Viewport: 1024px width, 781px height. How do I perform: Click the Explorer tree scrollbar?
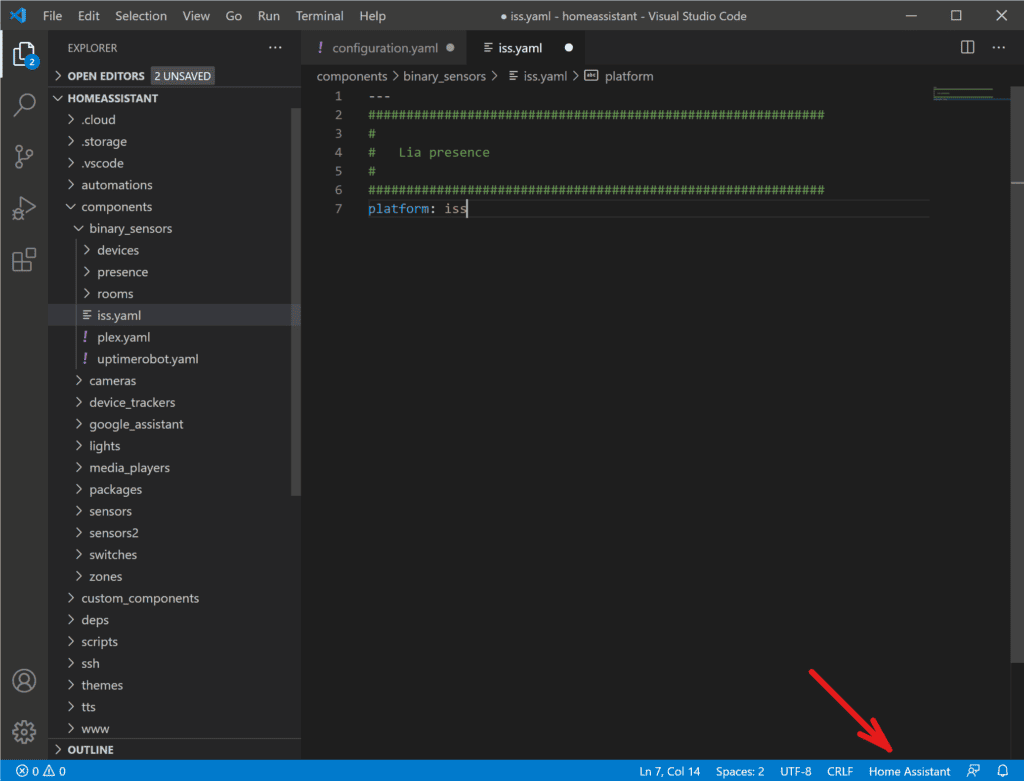(296, 302)
